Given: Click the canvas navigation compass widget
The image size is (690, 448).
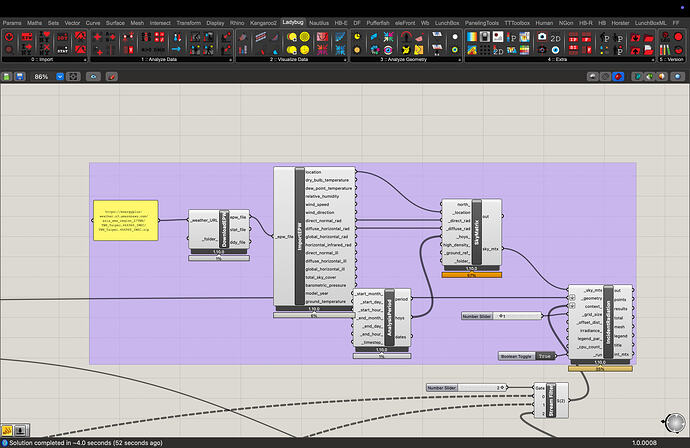Looking at the screenshot, I should 675,422.
